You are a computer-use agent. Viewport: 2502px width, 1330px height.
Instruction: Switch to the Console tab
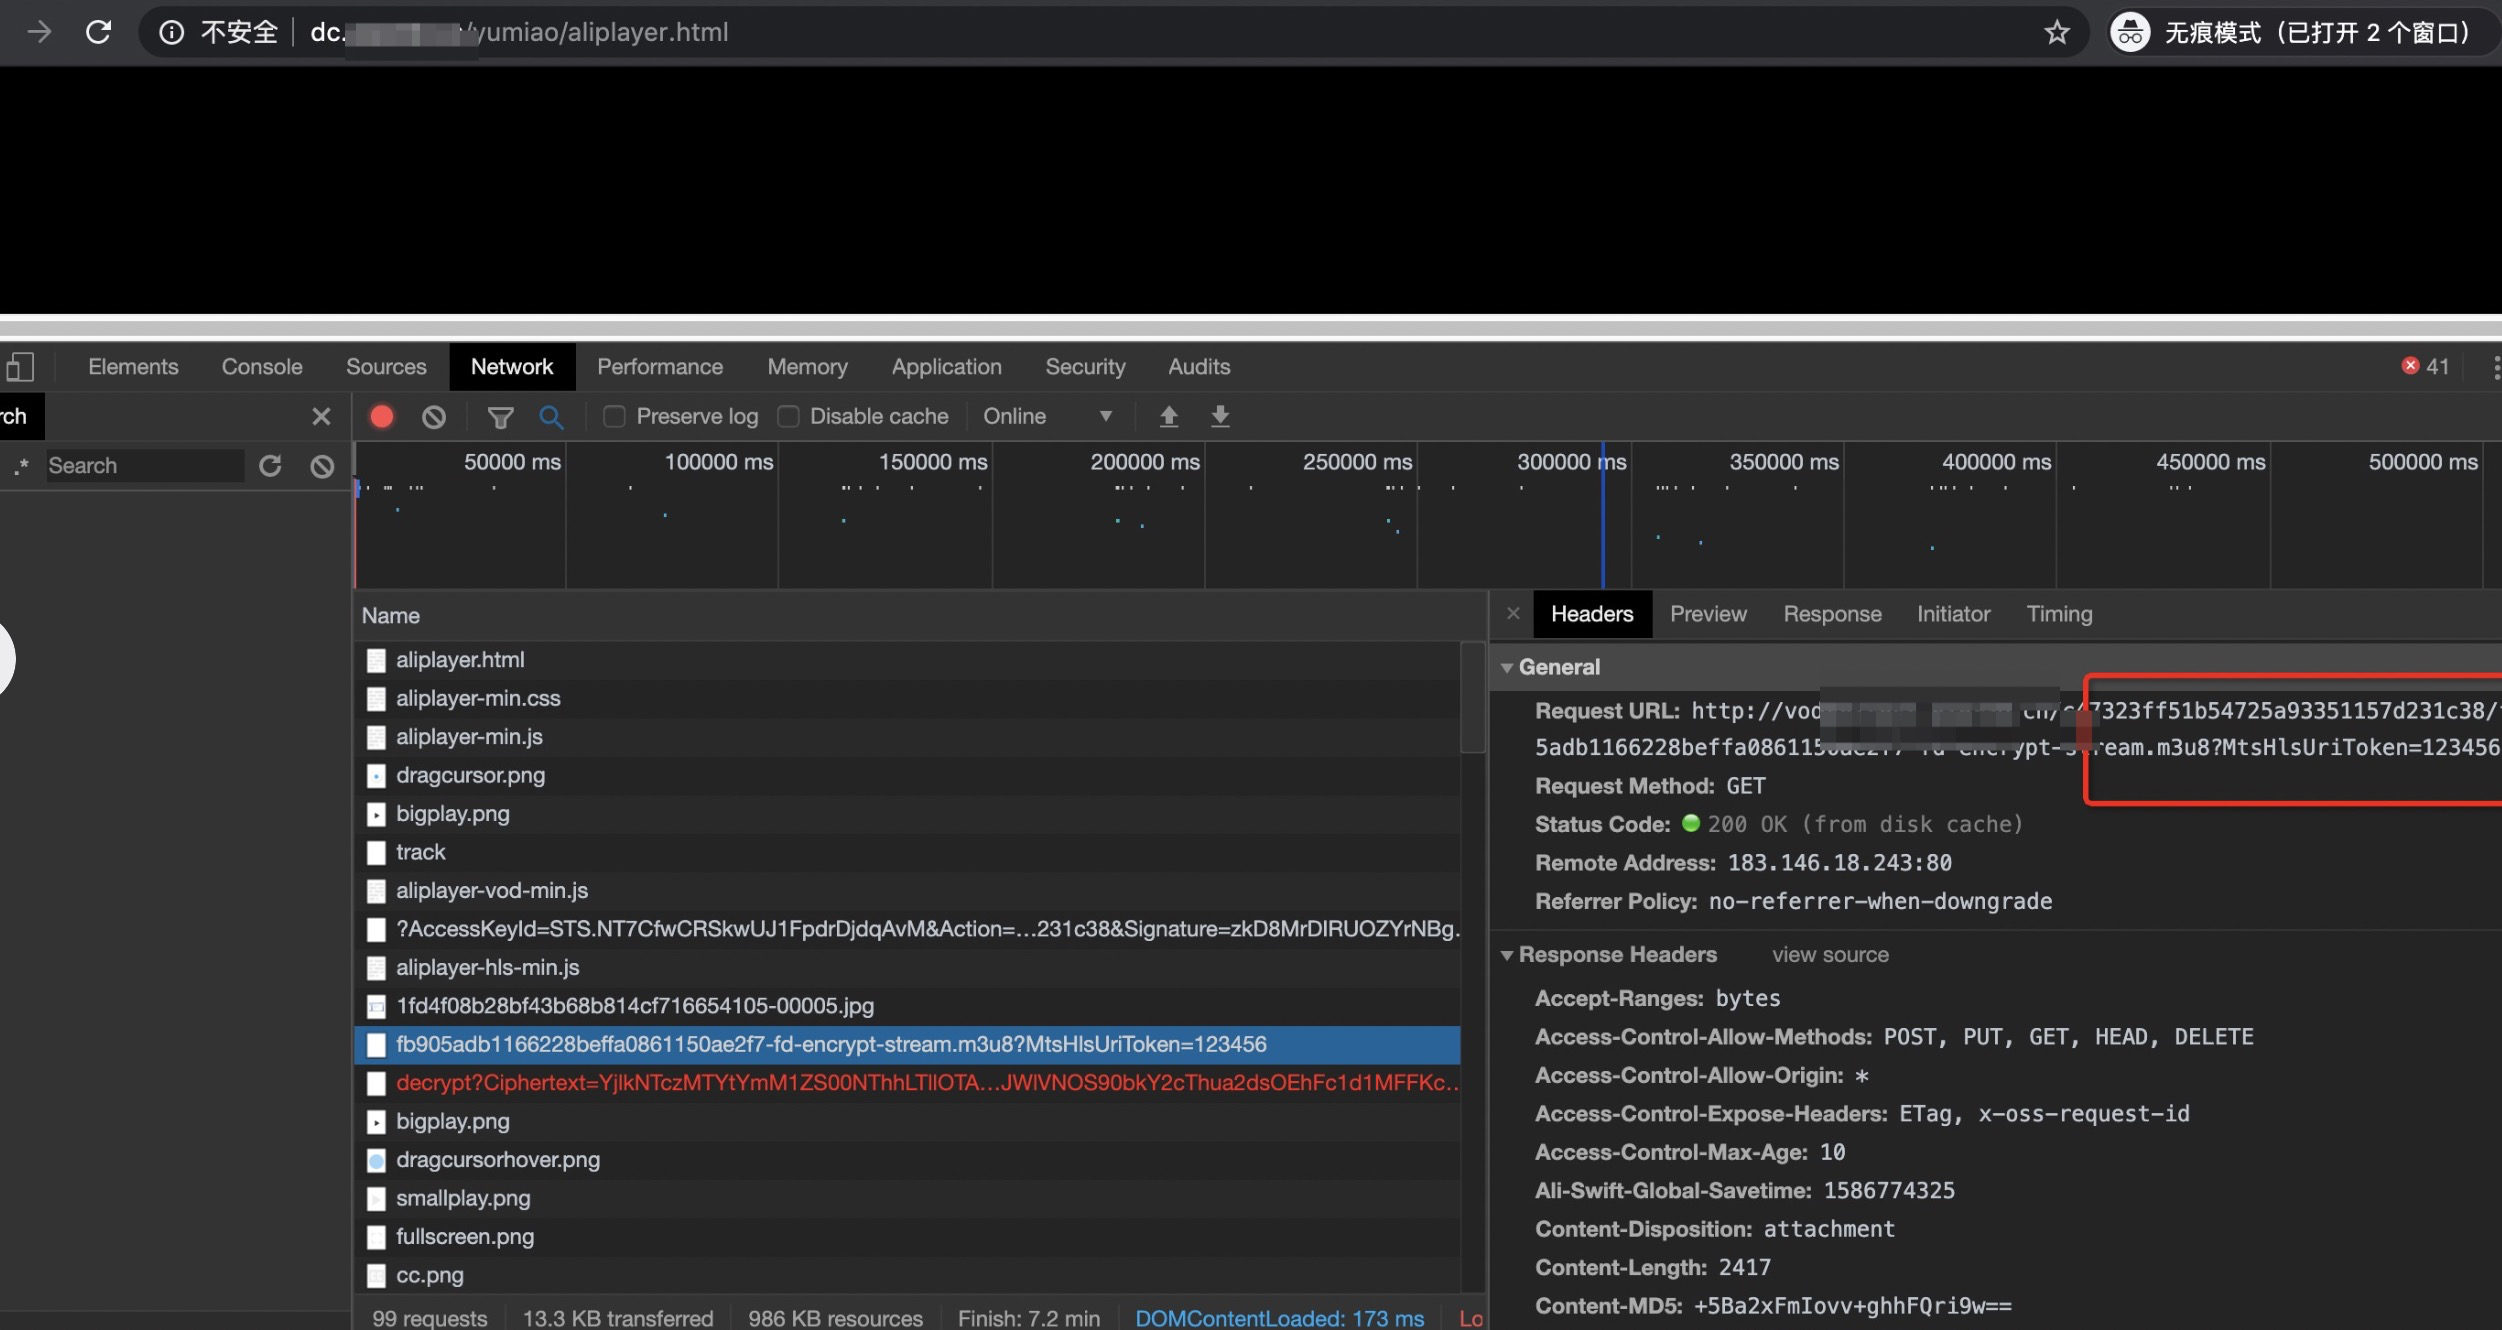pos(261,367)
